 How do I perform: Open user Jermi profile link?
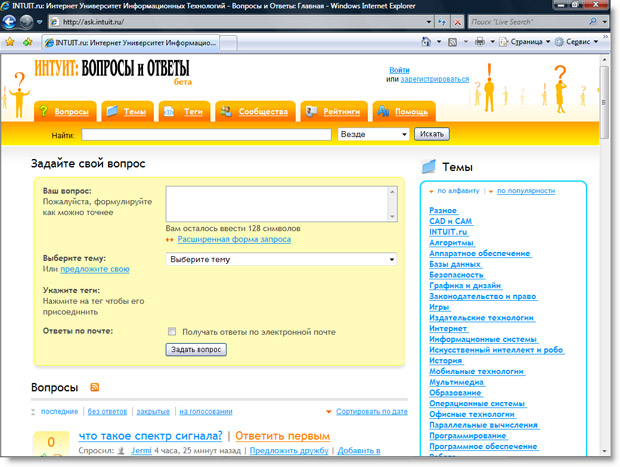coord(141,450)
